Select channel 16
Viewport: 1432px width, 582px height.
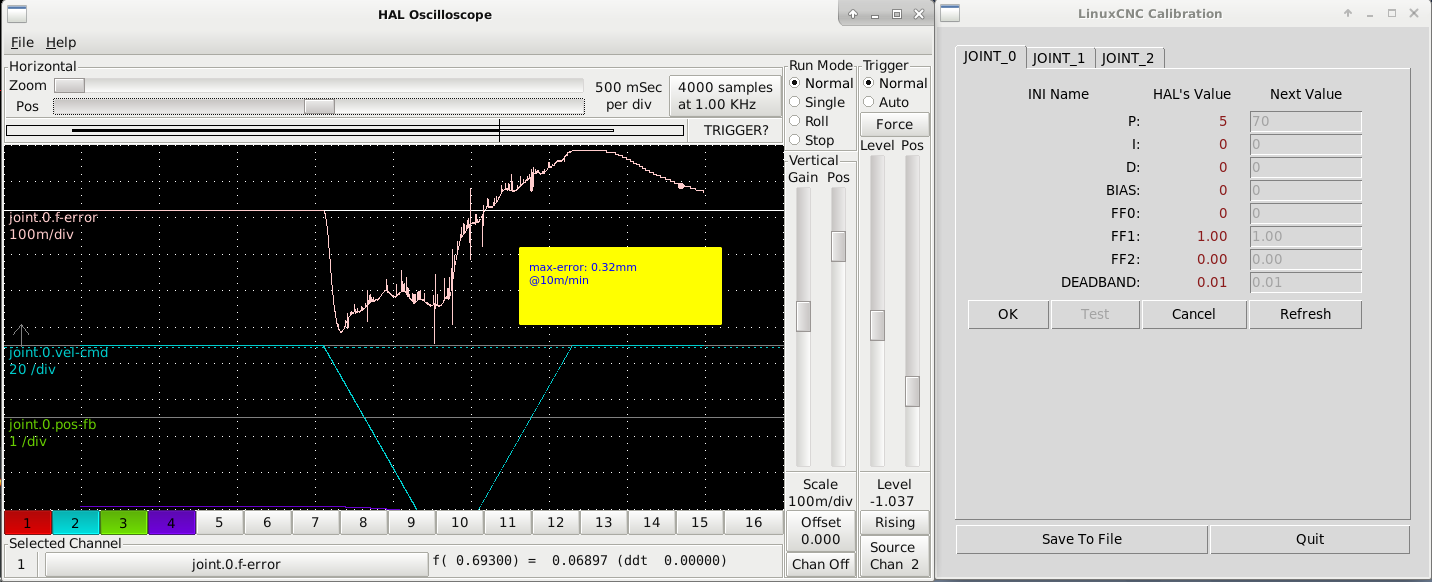pos(753,522)
